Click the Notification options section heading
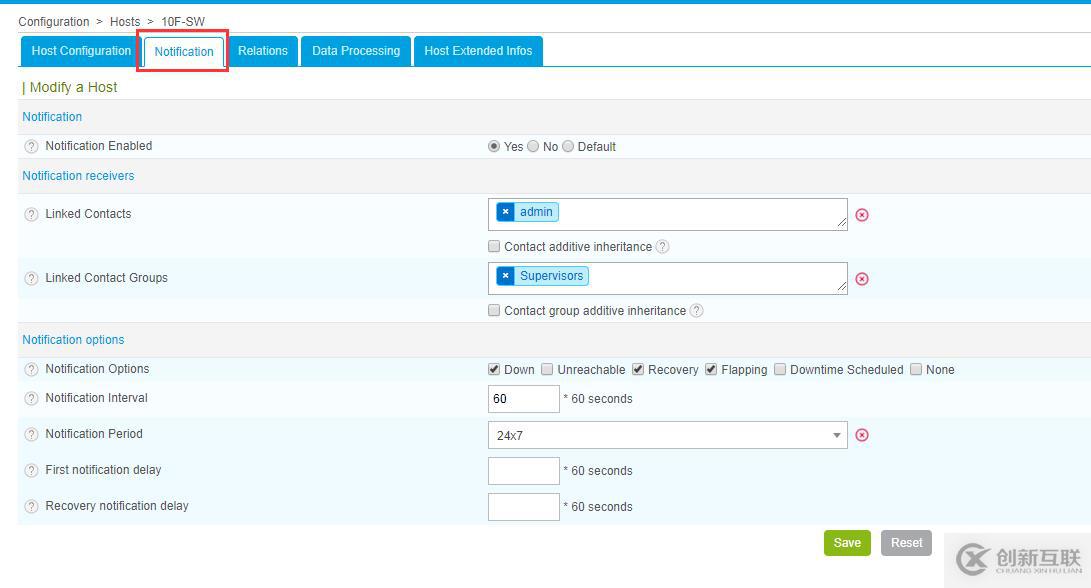 73,340
